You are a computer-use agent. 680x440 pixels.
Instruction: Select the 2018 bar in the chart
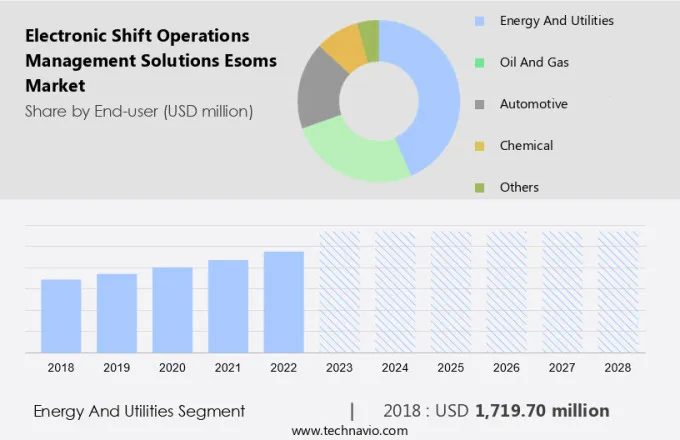pyautogui.click(x=61, y=315)
